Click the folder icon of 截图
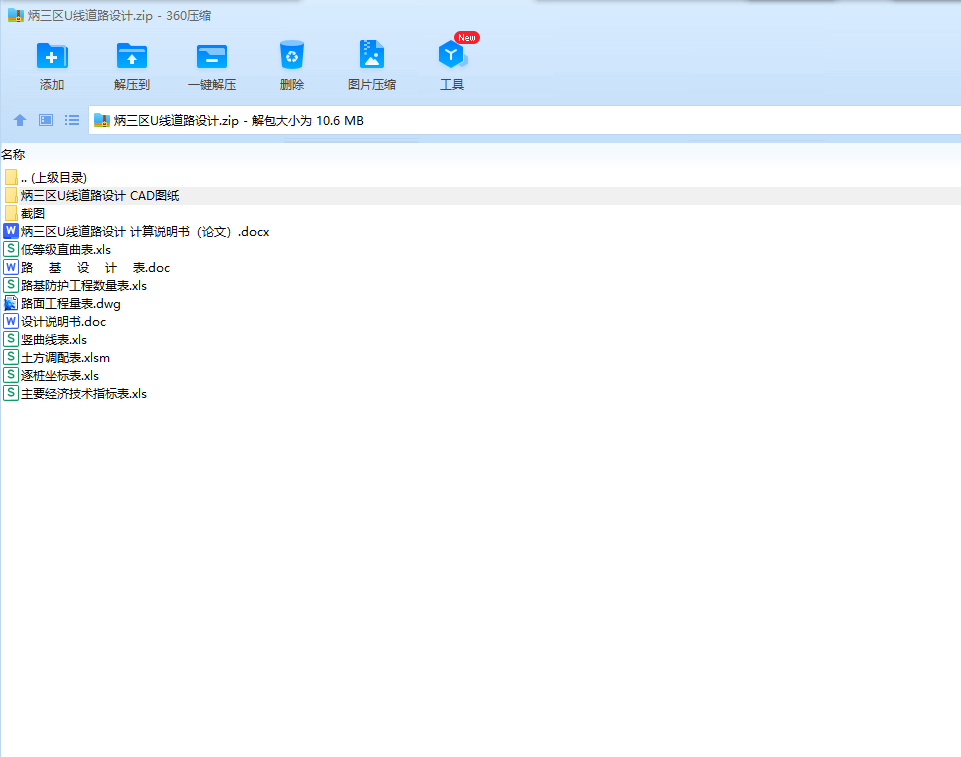Screen dimensions: 961x757 pyautogui.click(x=11, y=213)
